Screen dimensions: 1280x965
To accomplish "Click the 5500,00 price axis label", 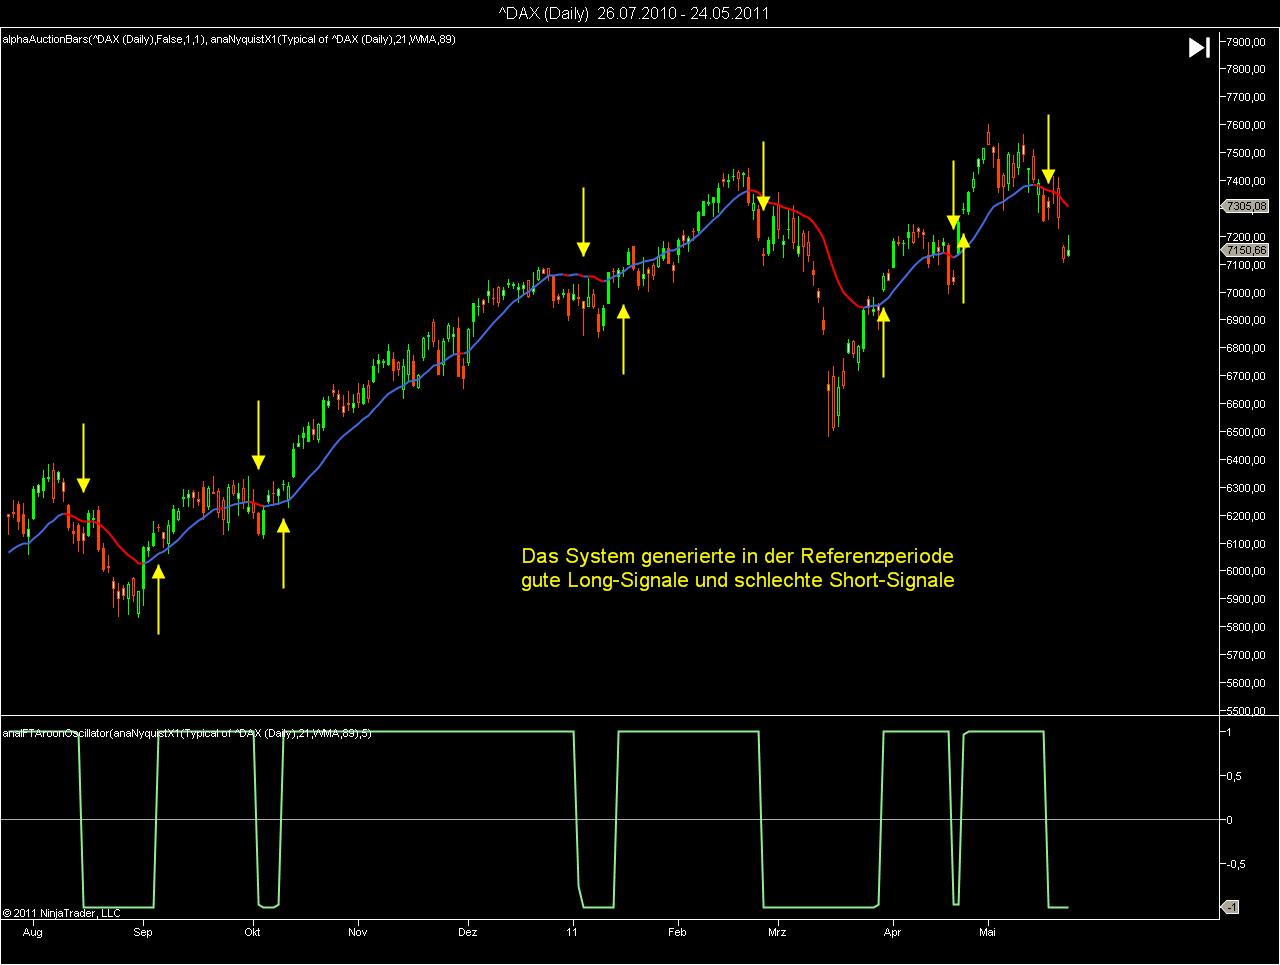I will [x=1247, y=711].
